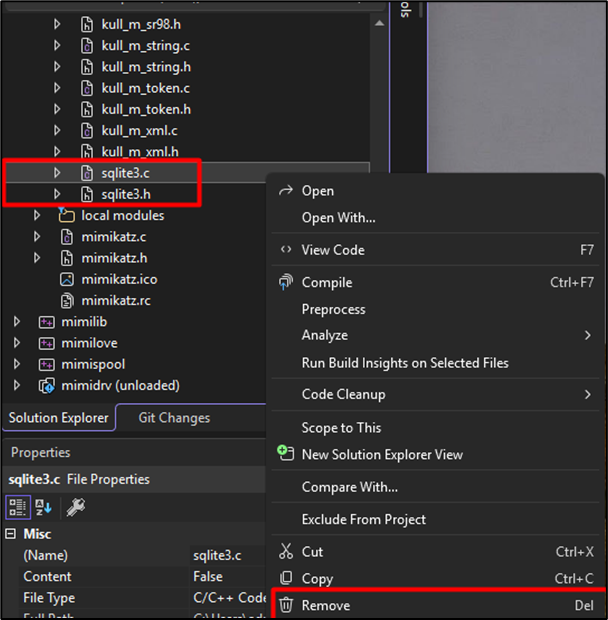Click the Copy icon in context menu

click(286, 578)
